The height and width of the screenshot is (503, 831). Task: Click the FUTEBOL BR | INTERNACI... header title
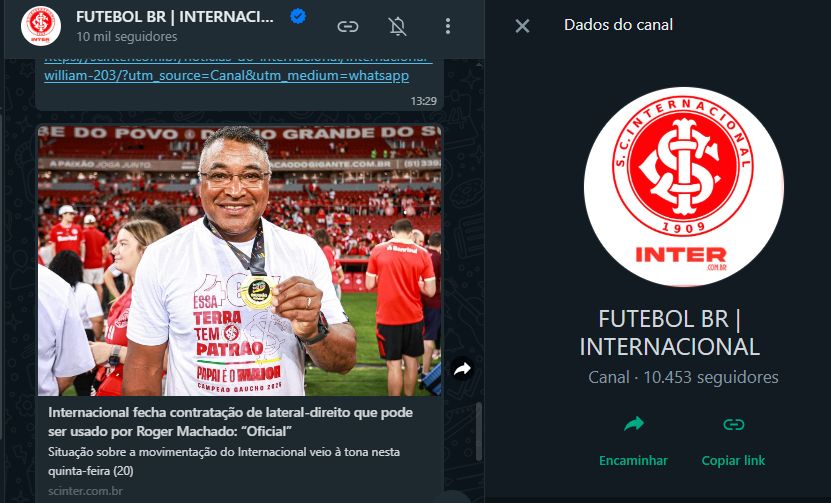click(x=175, y=17)
